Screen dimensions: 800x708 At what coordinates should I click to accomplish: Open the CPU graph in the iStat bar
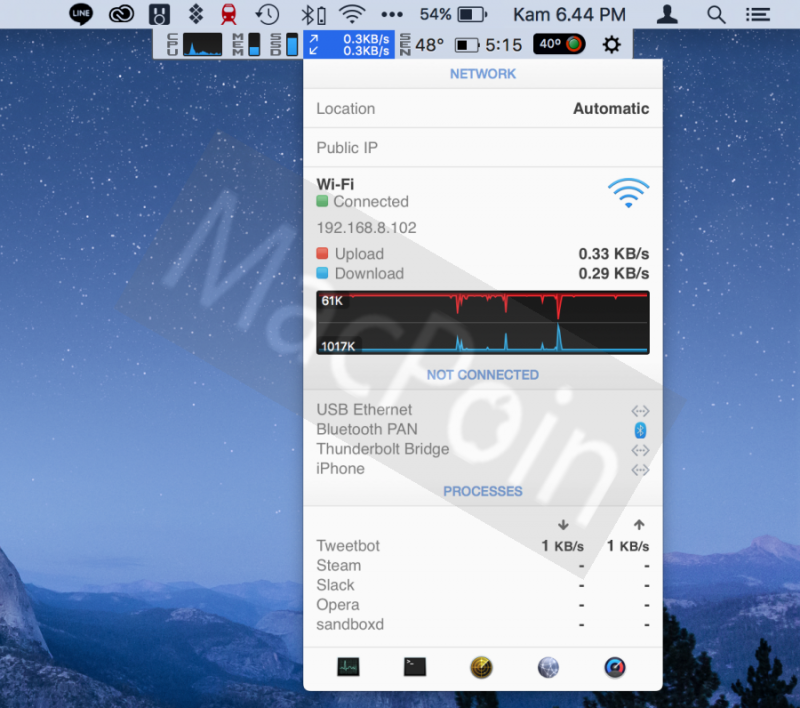point(202,44)
